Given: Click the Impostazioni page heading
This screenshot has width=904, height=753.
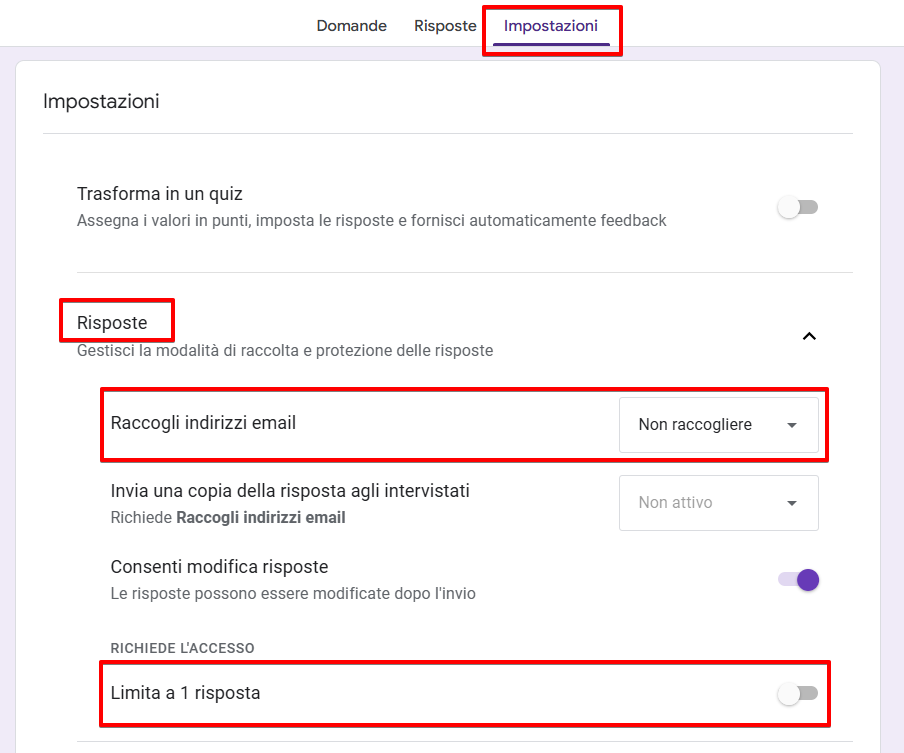Looking at the screenshot, I should click(101, 101).
